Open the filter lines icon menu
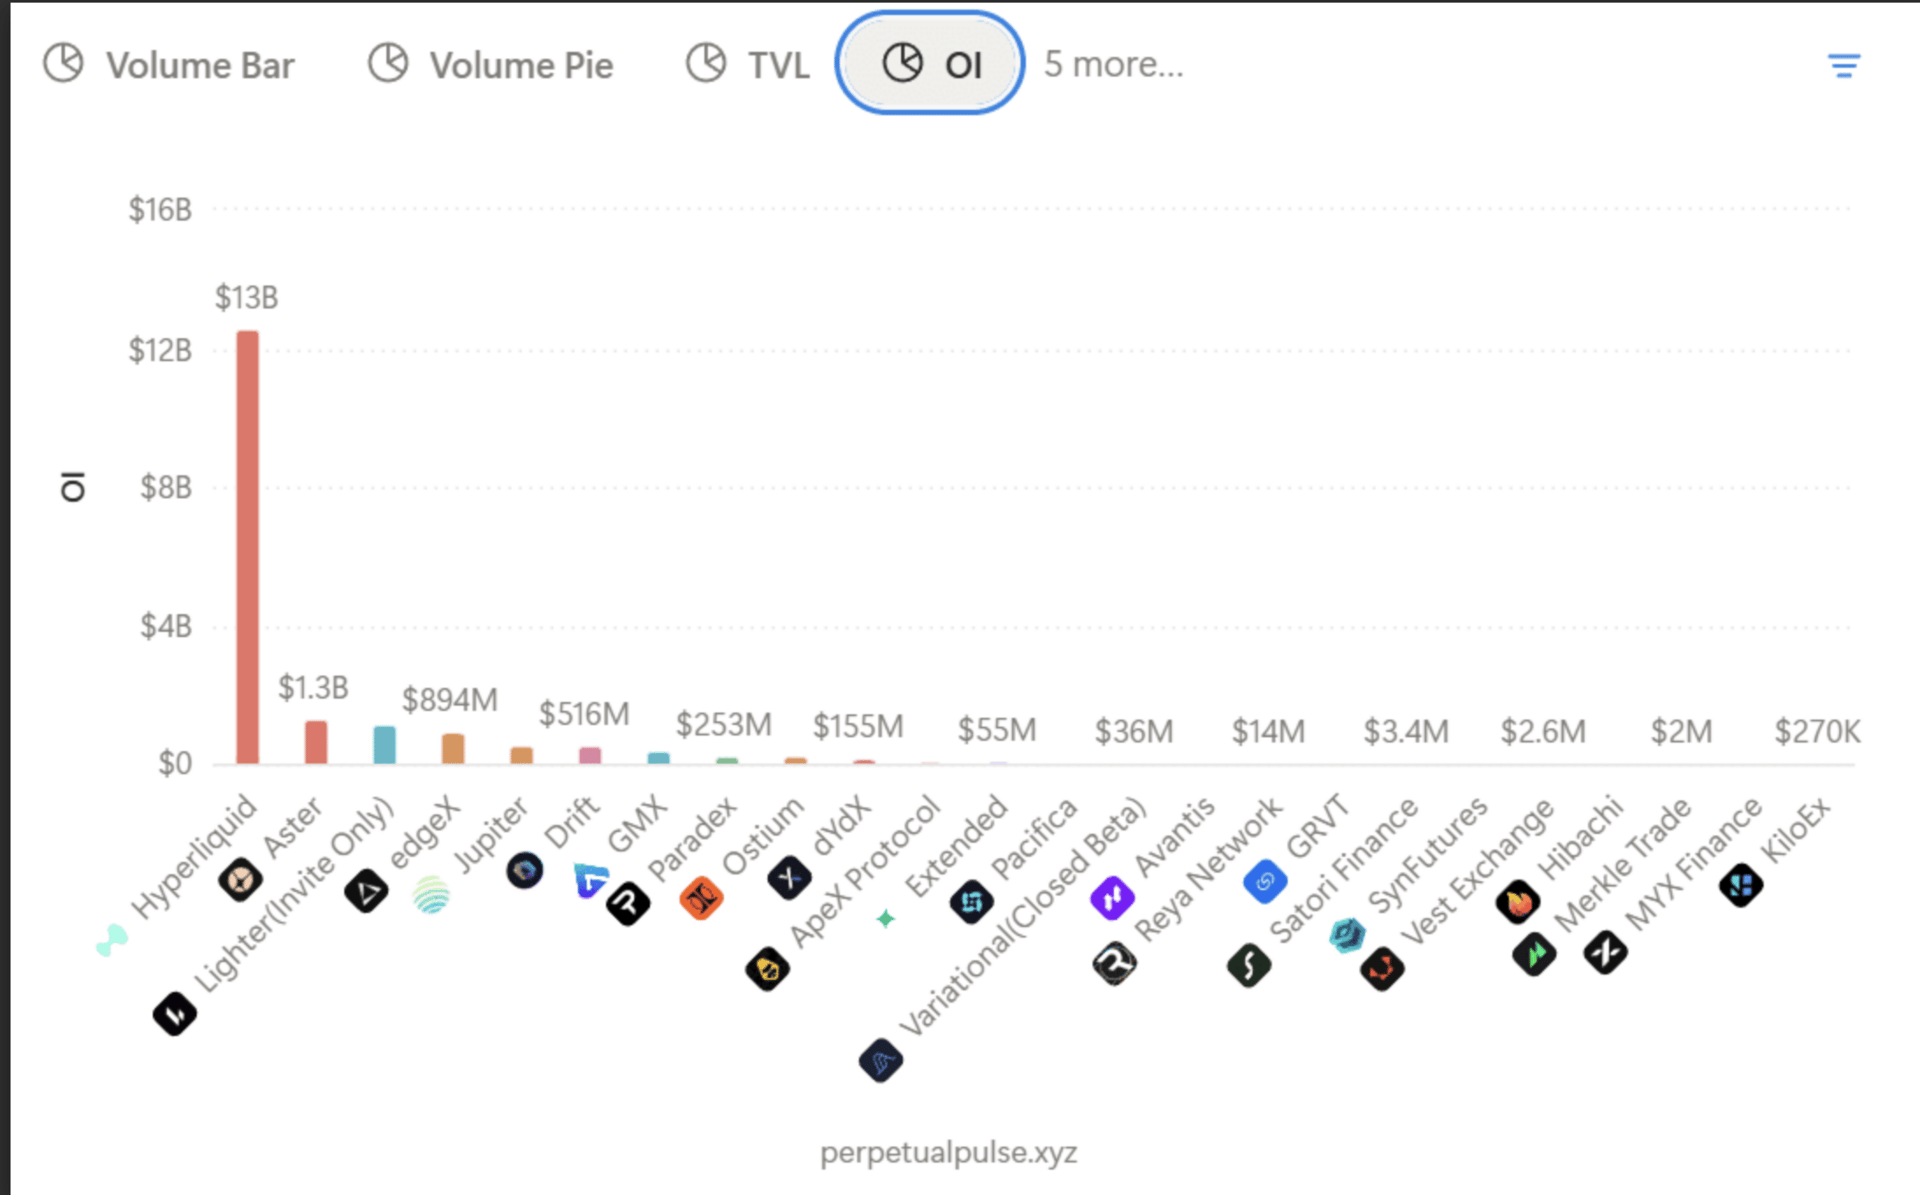Image resolution: width=1920 pixels, height=1195 pixels. click(x=1843, y=66)
